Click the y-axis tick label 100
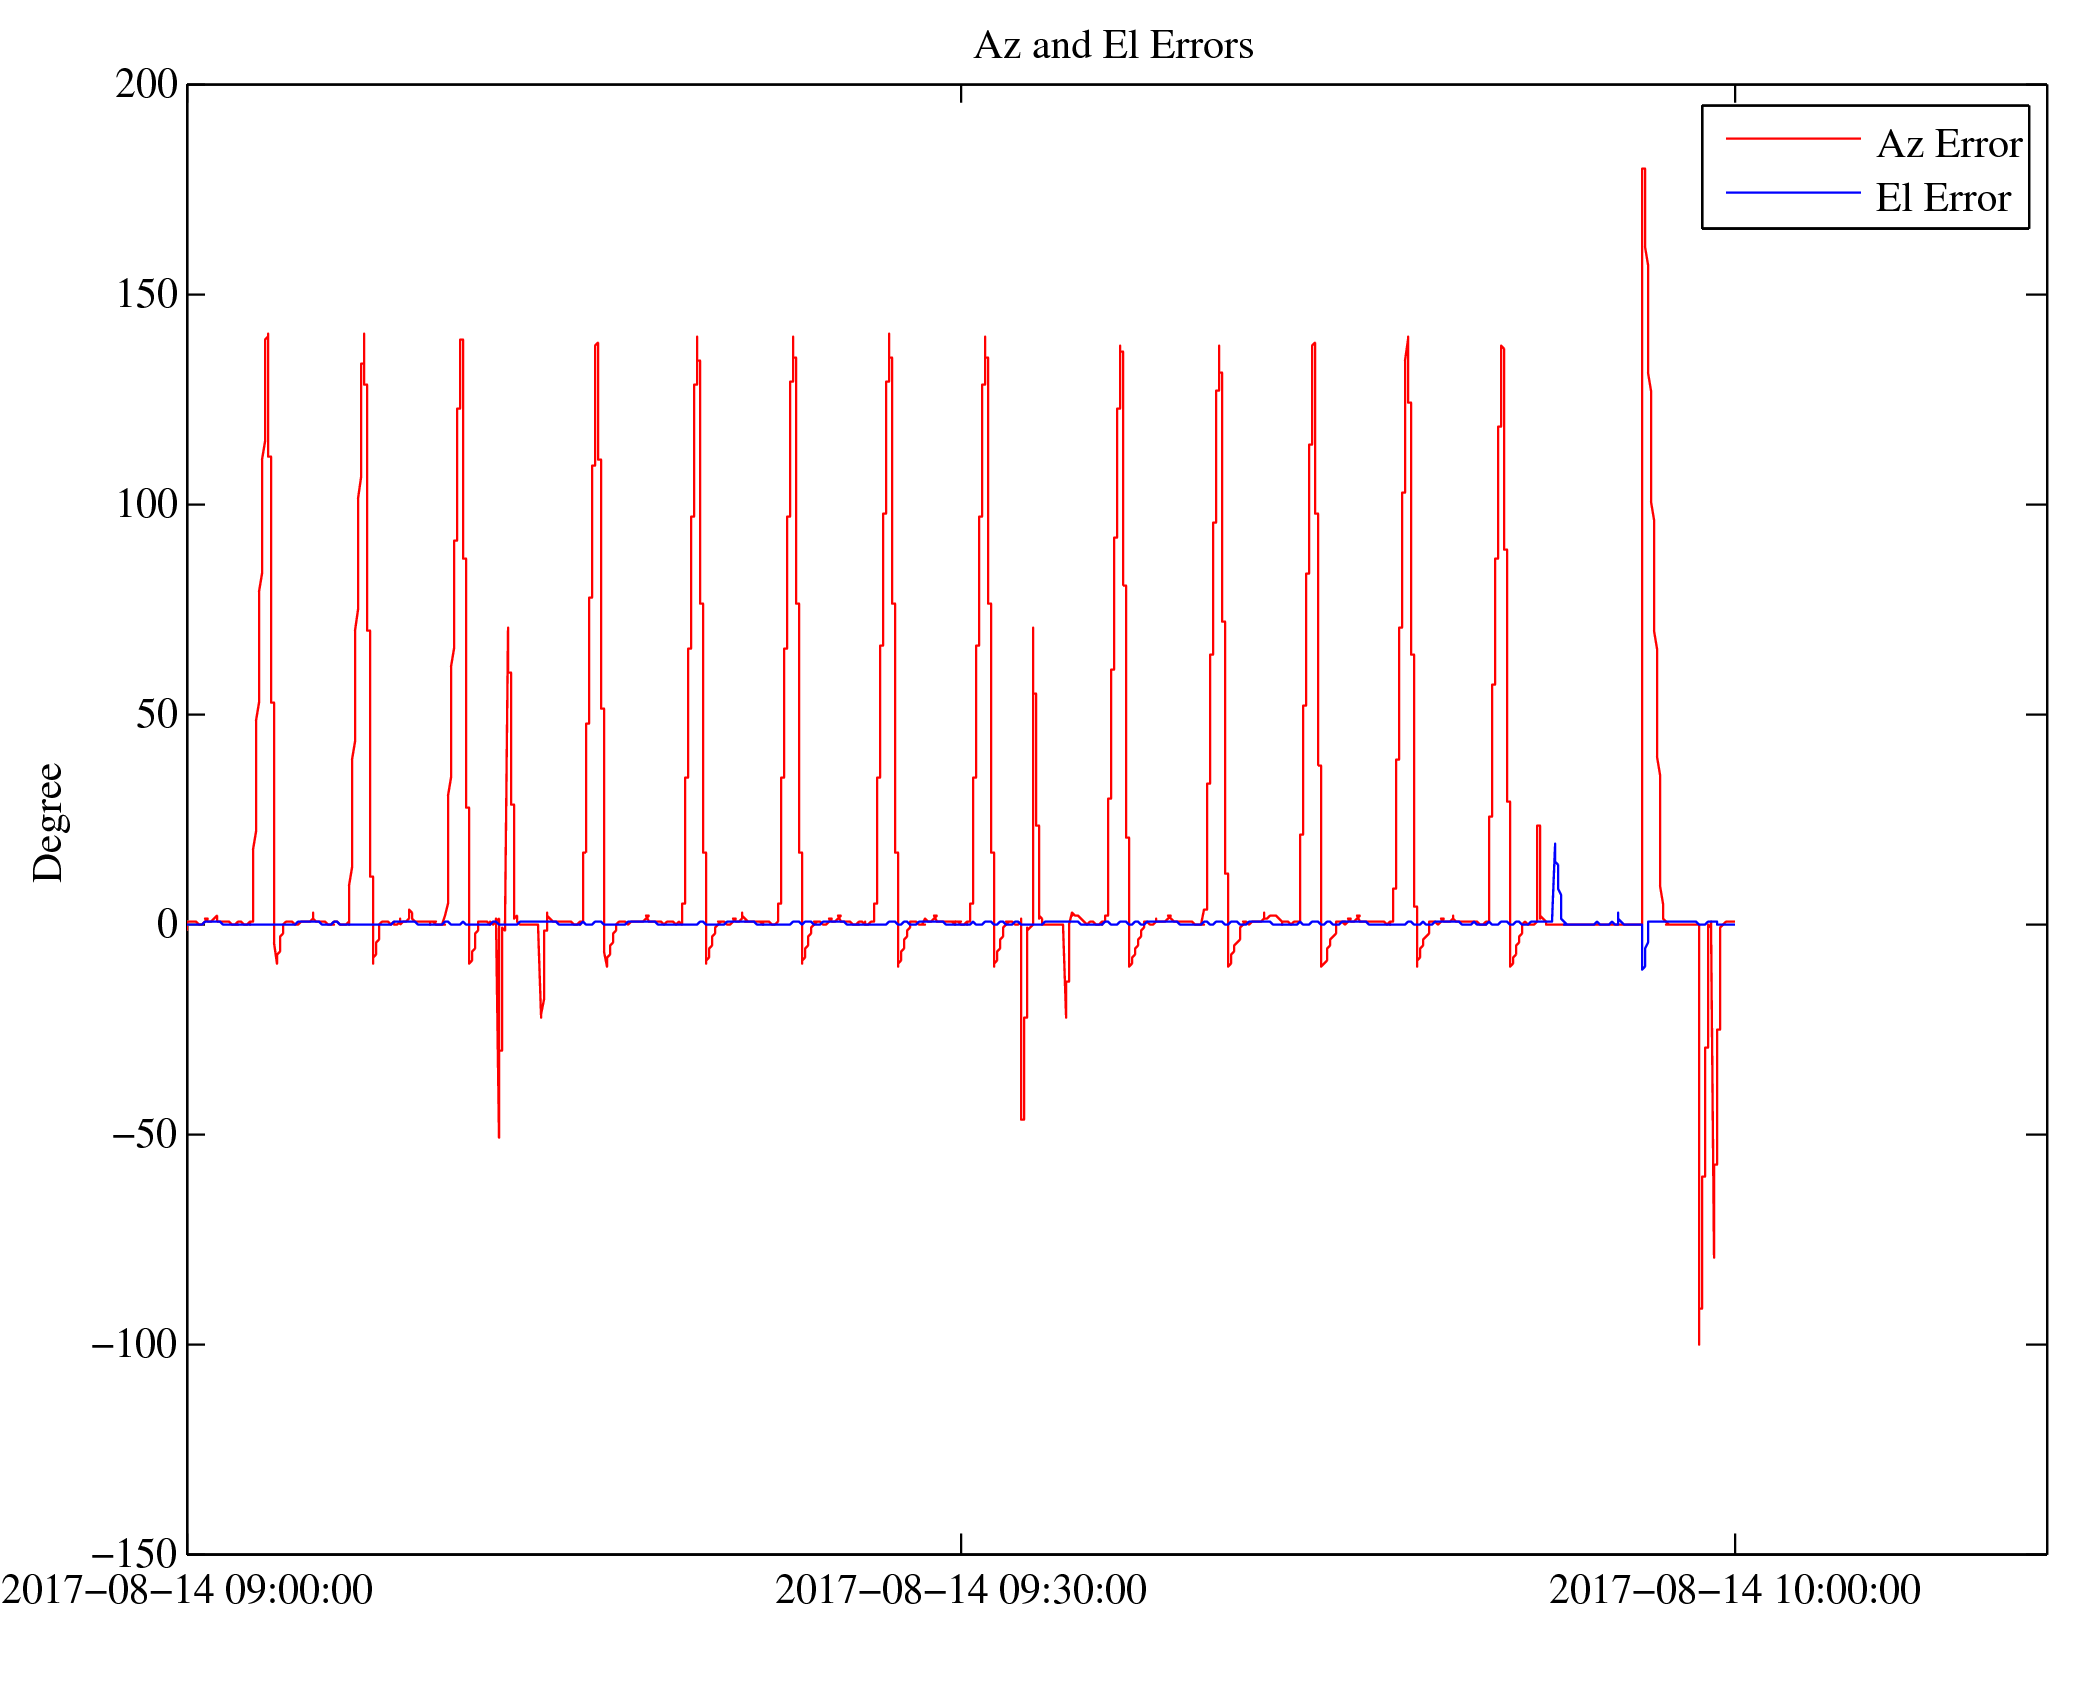Image resolution: width=2075 pixels, height=1683 pixels. [x=146, y=504]
